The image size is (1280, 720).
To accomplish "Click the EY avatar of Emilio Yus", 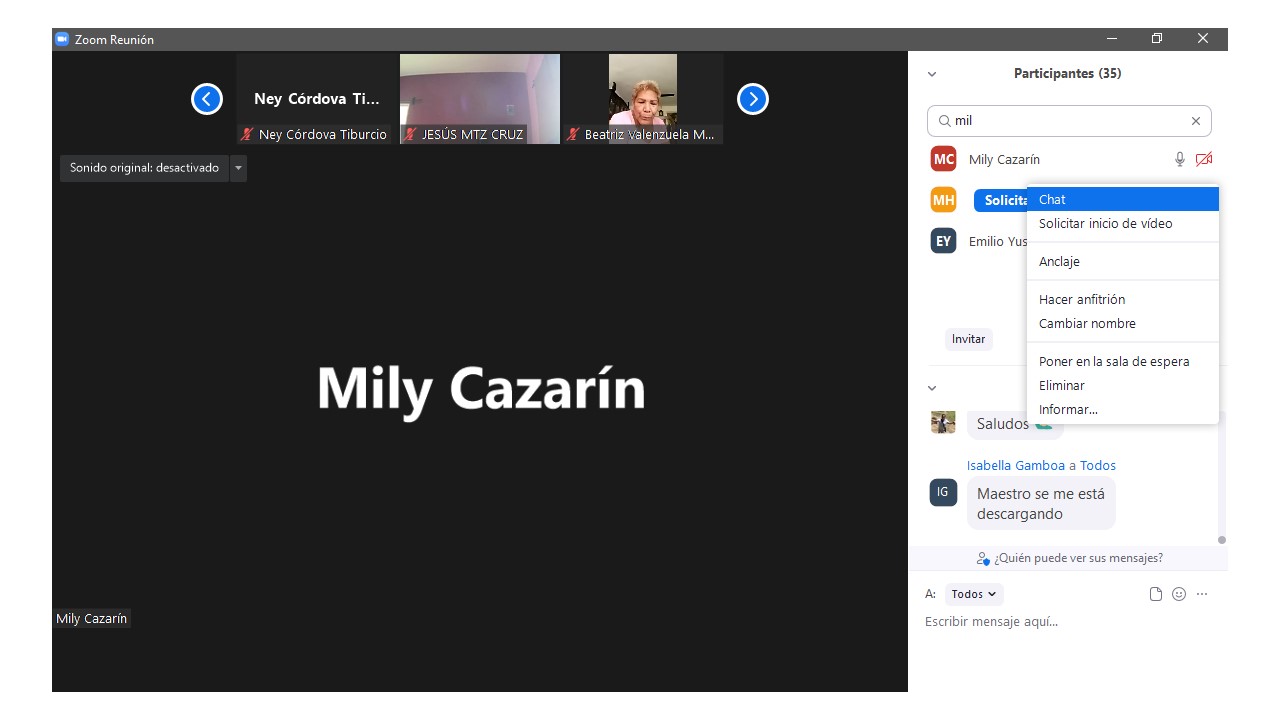I will (943, 241).
